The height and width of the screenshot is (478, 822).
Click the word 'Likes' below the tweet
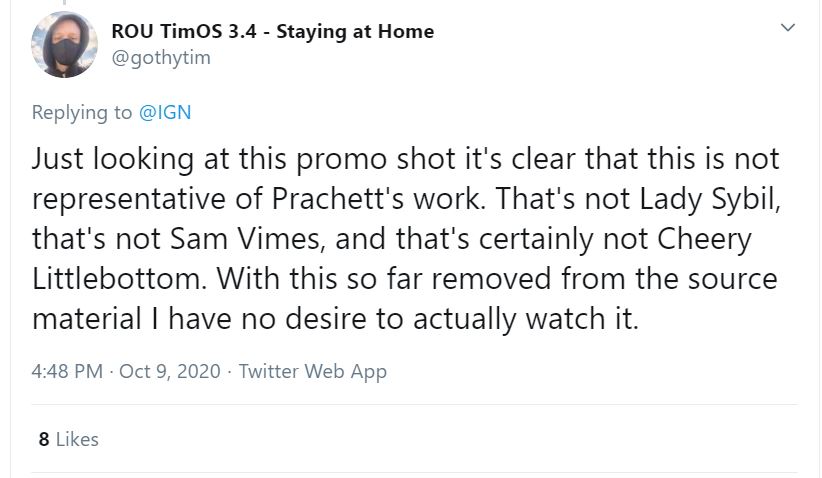(77, 438)
